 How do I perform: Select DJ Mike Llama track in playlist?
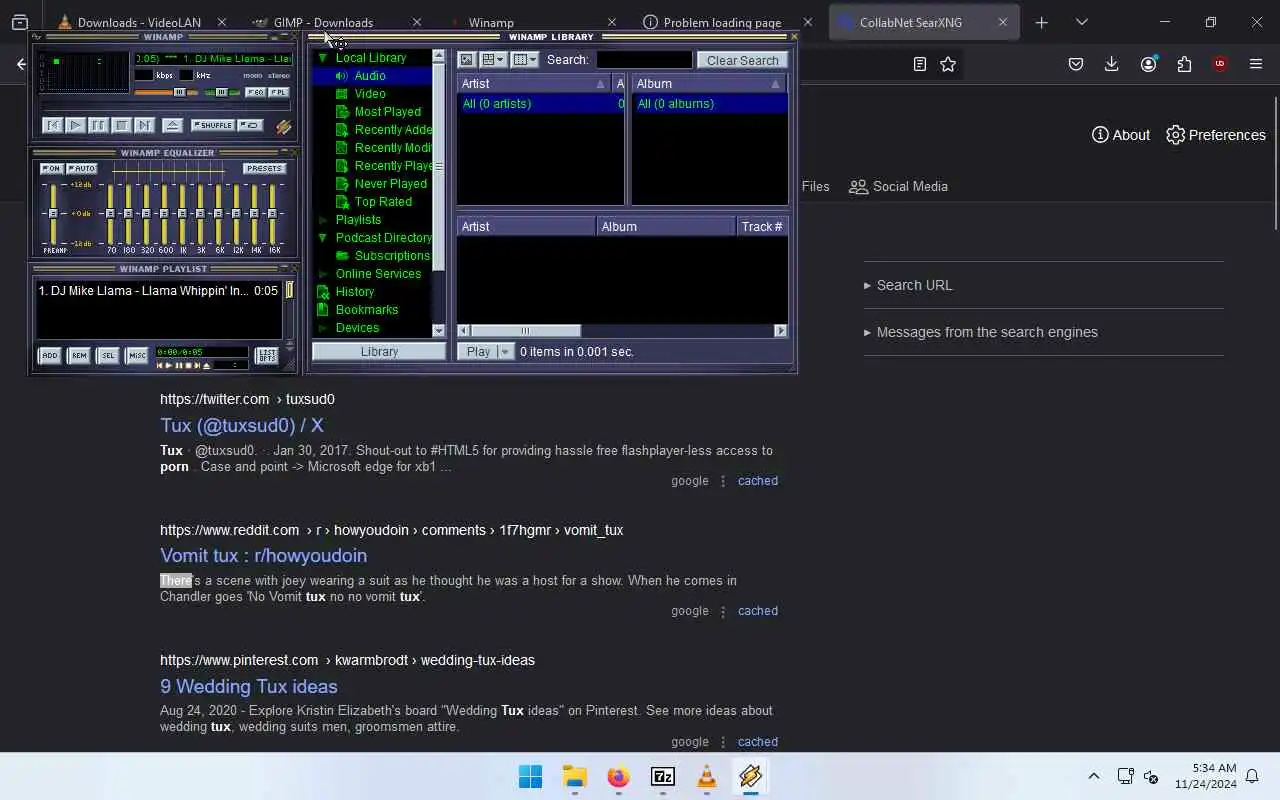158,291
